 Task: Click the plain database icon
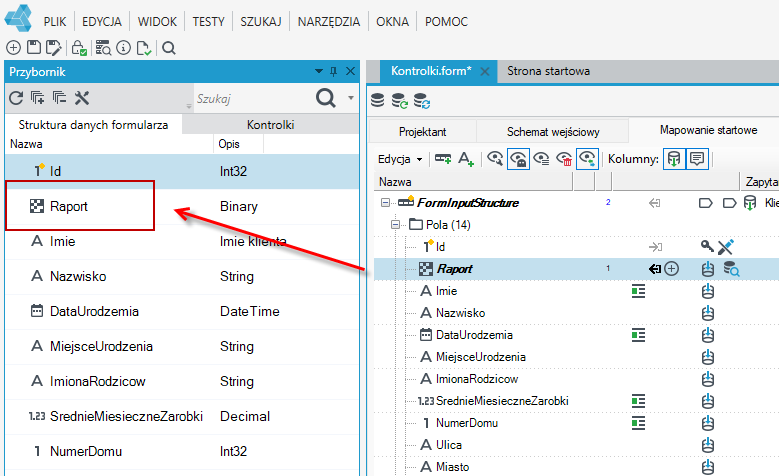[378, 100]
